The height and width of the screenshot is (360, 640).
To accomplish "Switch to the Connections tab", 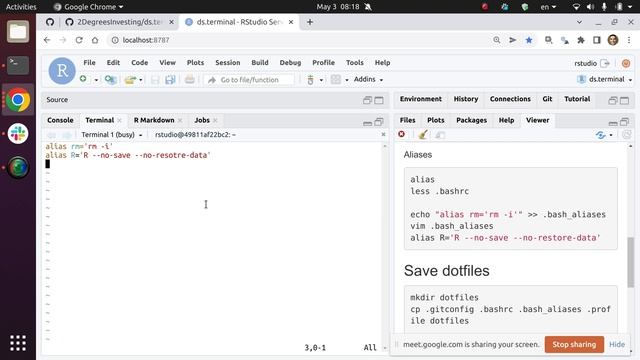I will click(x=510, y=99).
